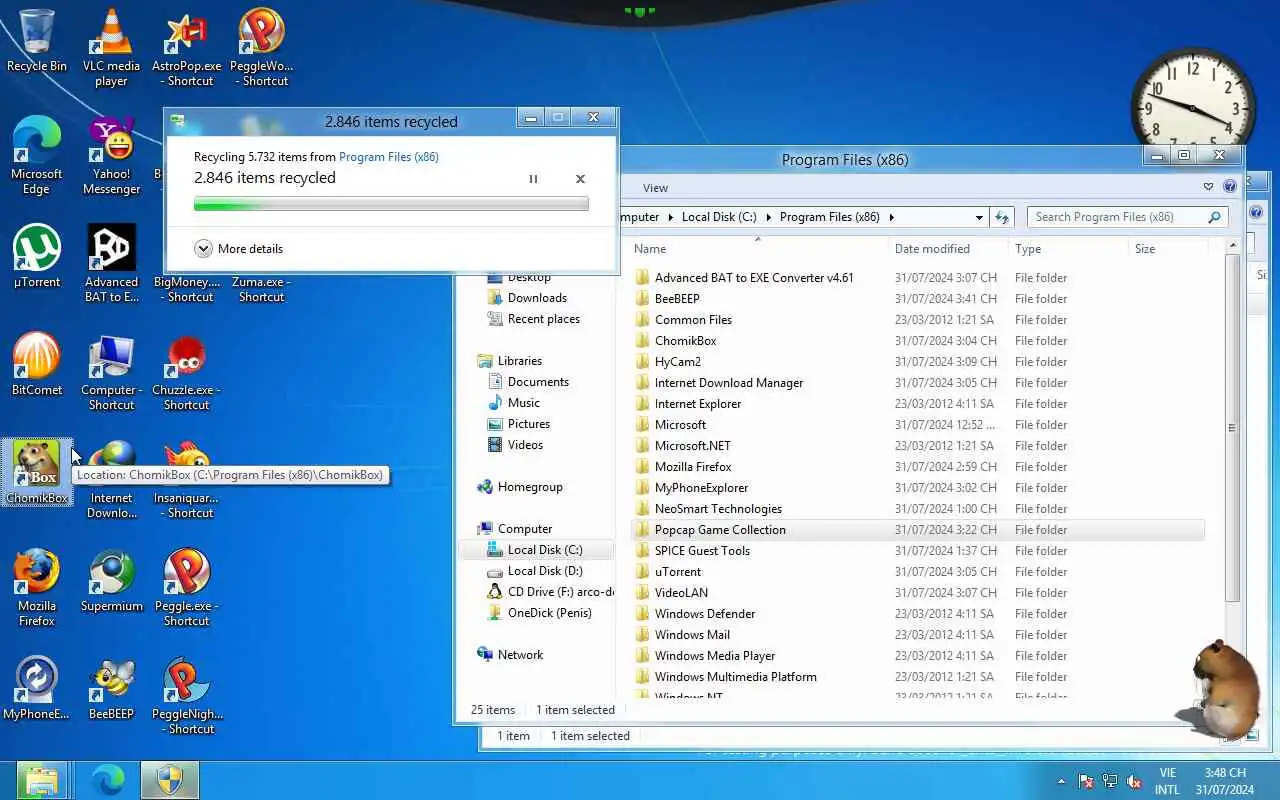Sort by Date modified column

pyautogui.click(x=948, y=249)
